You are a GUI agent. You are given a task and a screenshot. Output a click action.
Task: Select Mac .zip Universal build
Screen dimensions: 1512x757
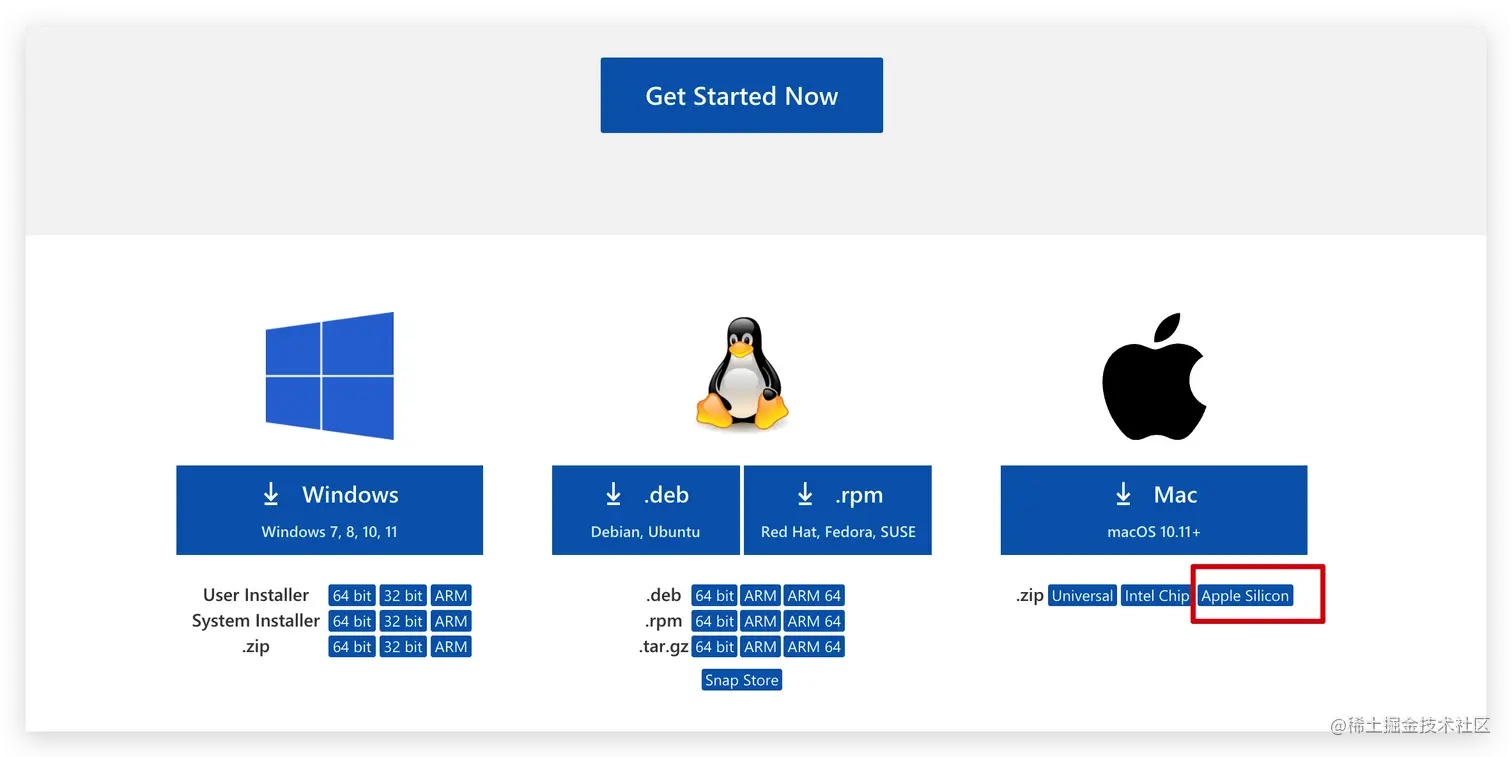[1082, 596]
